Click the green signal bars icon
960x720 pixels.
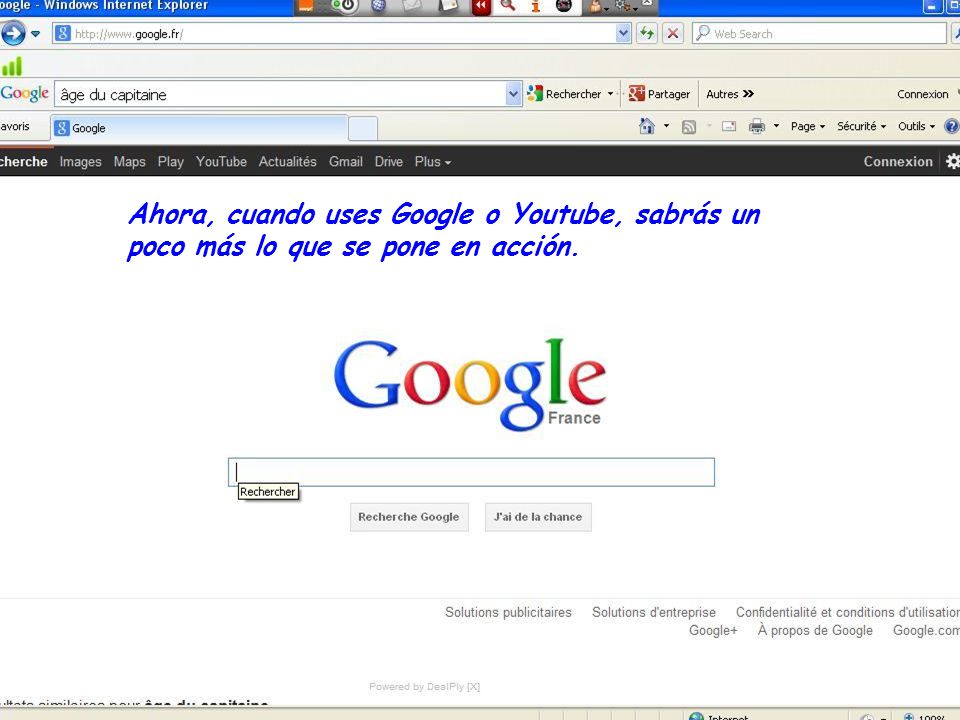click(x=12, y=66)
